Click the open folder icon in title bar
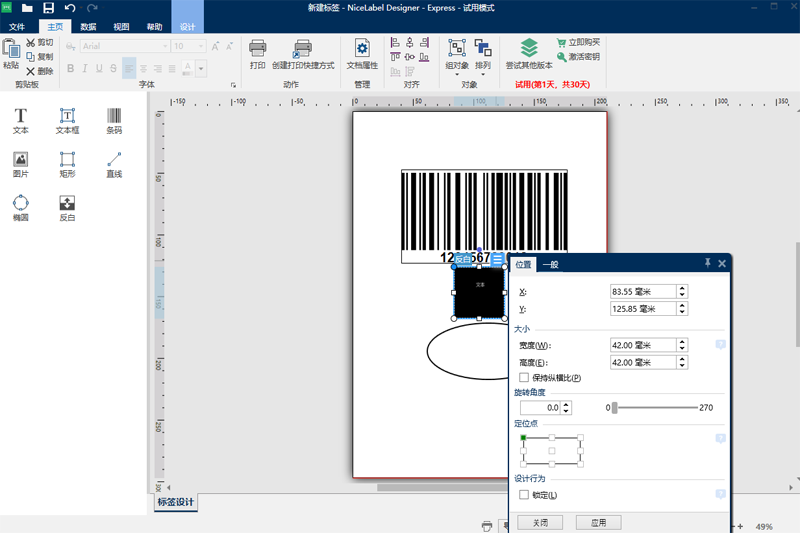Screen dimensions: 800x533 coord(27,8)
